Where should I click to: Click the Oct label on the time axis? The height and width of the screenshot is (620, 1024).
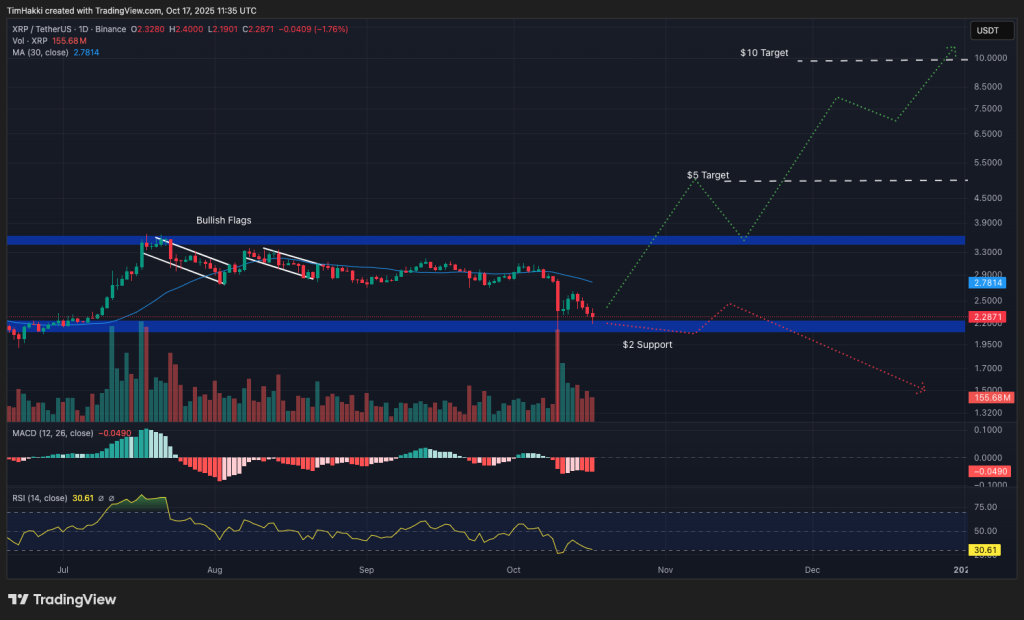pyautogui.click(x=514, y=569)
